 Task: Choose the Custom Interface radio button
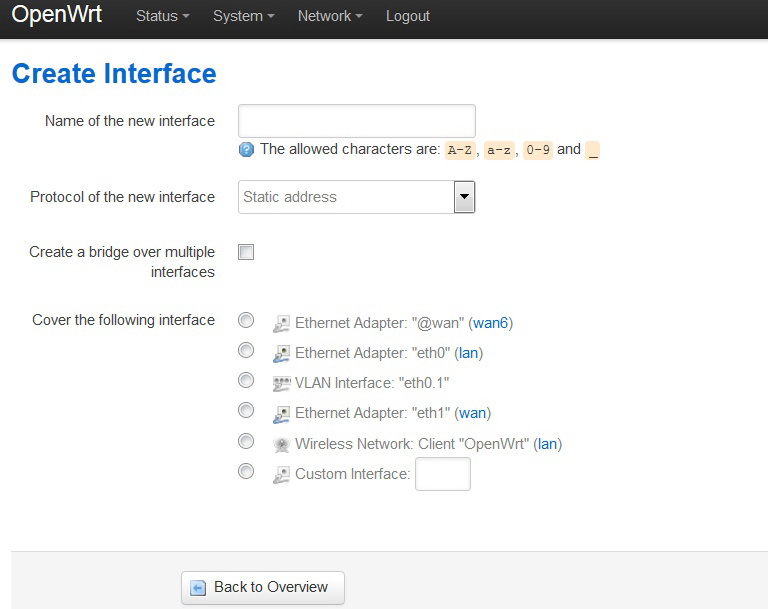246,471
